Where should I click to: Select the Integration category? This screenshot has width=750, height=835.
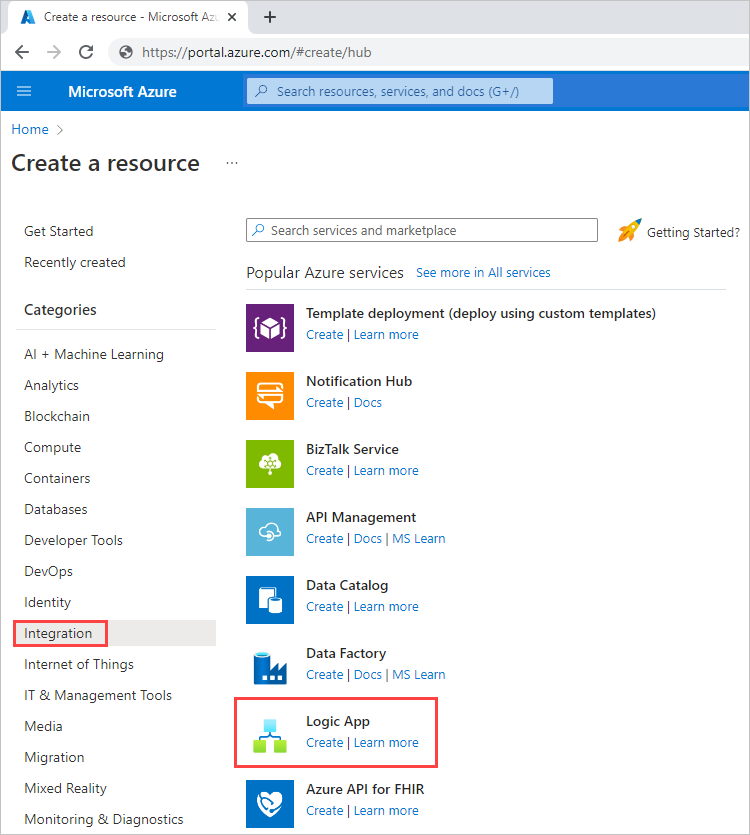coord(58,633)
